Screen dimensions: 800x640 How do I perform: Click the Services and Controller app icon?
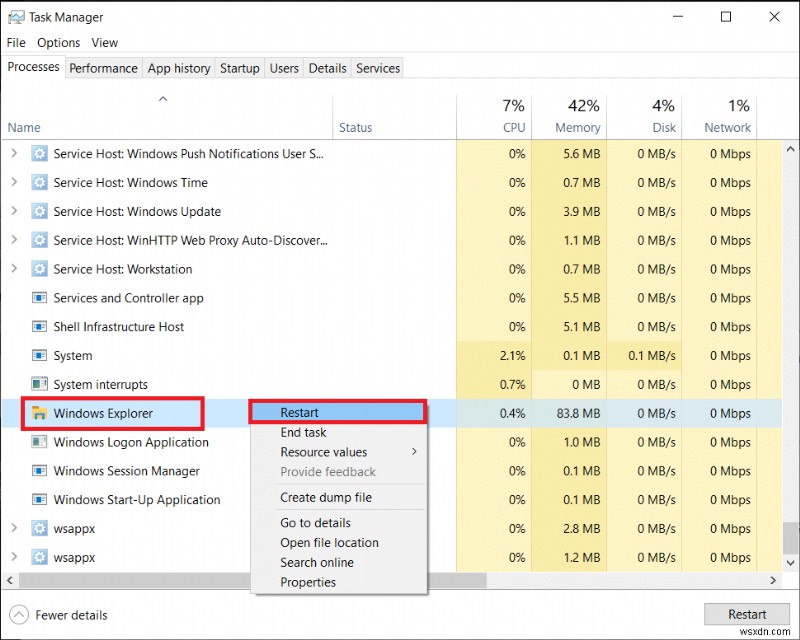(38, 298)
